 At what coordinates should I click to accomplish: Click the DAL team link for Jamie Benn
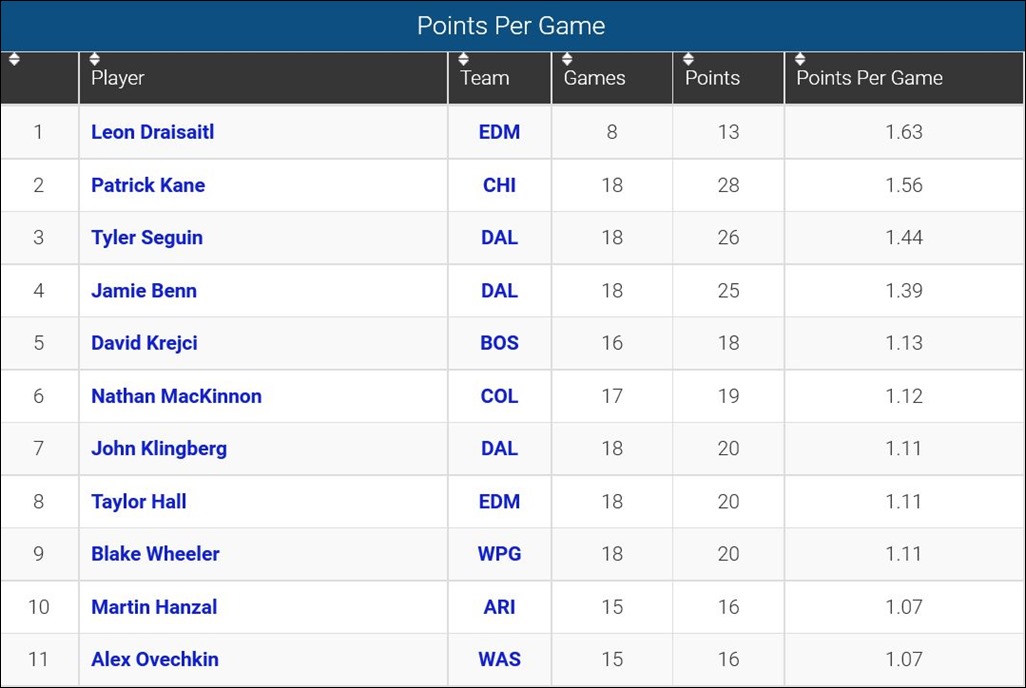(x=499, y=290)
